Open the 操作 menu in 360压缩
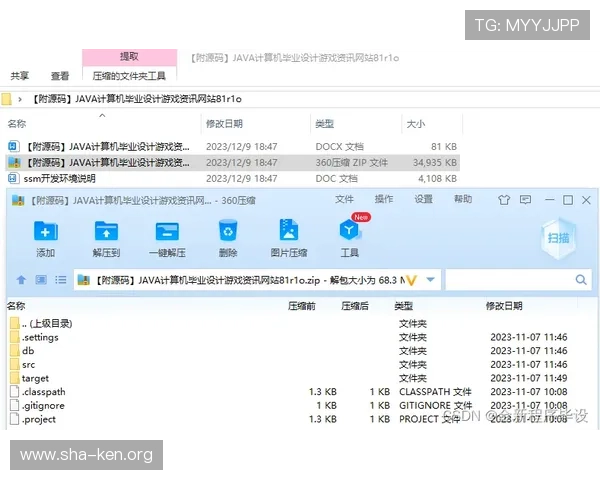The height and width of the screenshot is (480, 600). (x=384, y=199)
